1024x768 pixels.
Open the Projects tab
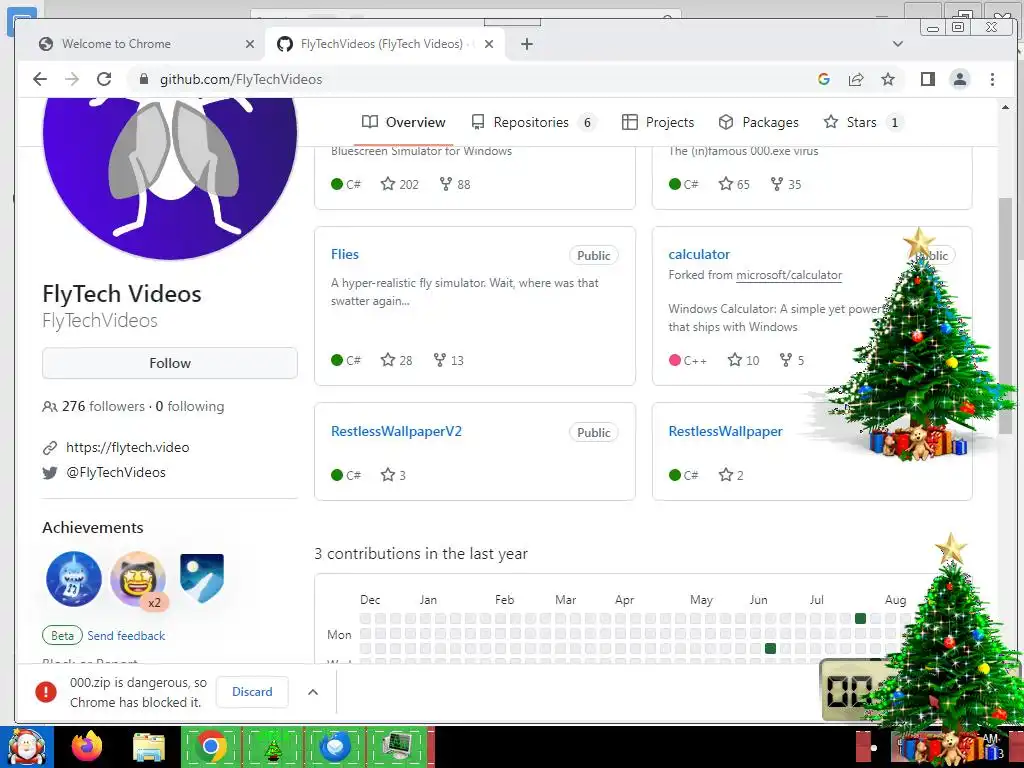[658, 122]
